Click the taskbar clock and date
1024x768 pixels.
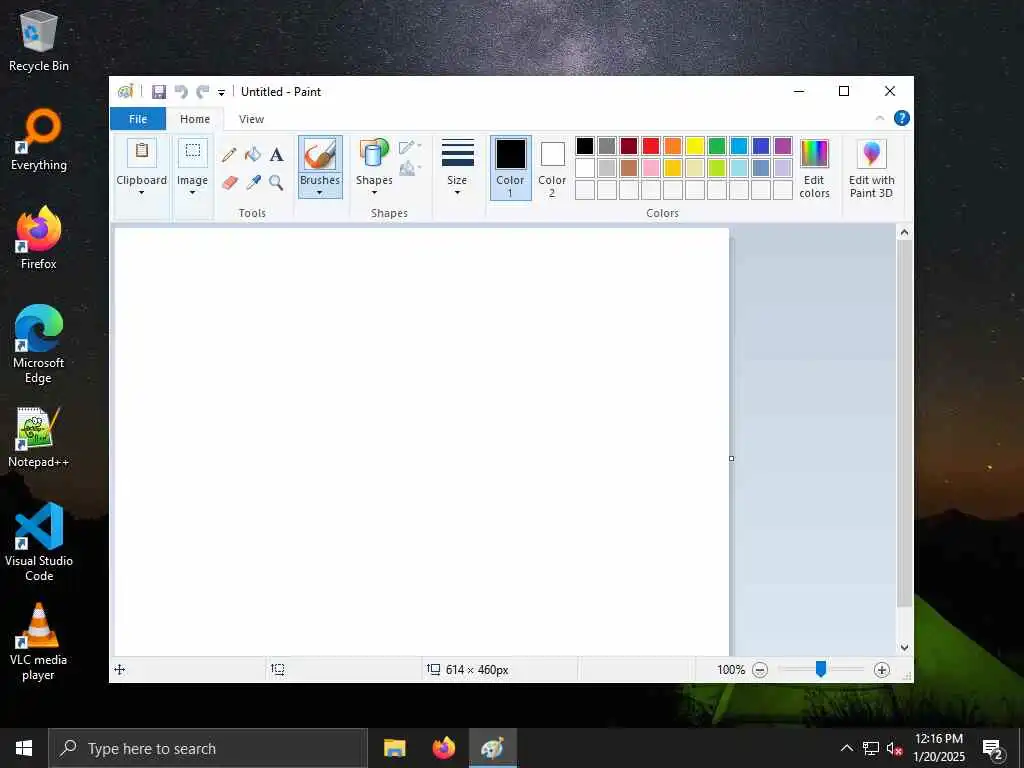(938, 748)
